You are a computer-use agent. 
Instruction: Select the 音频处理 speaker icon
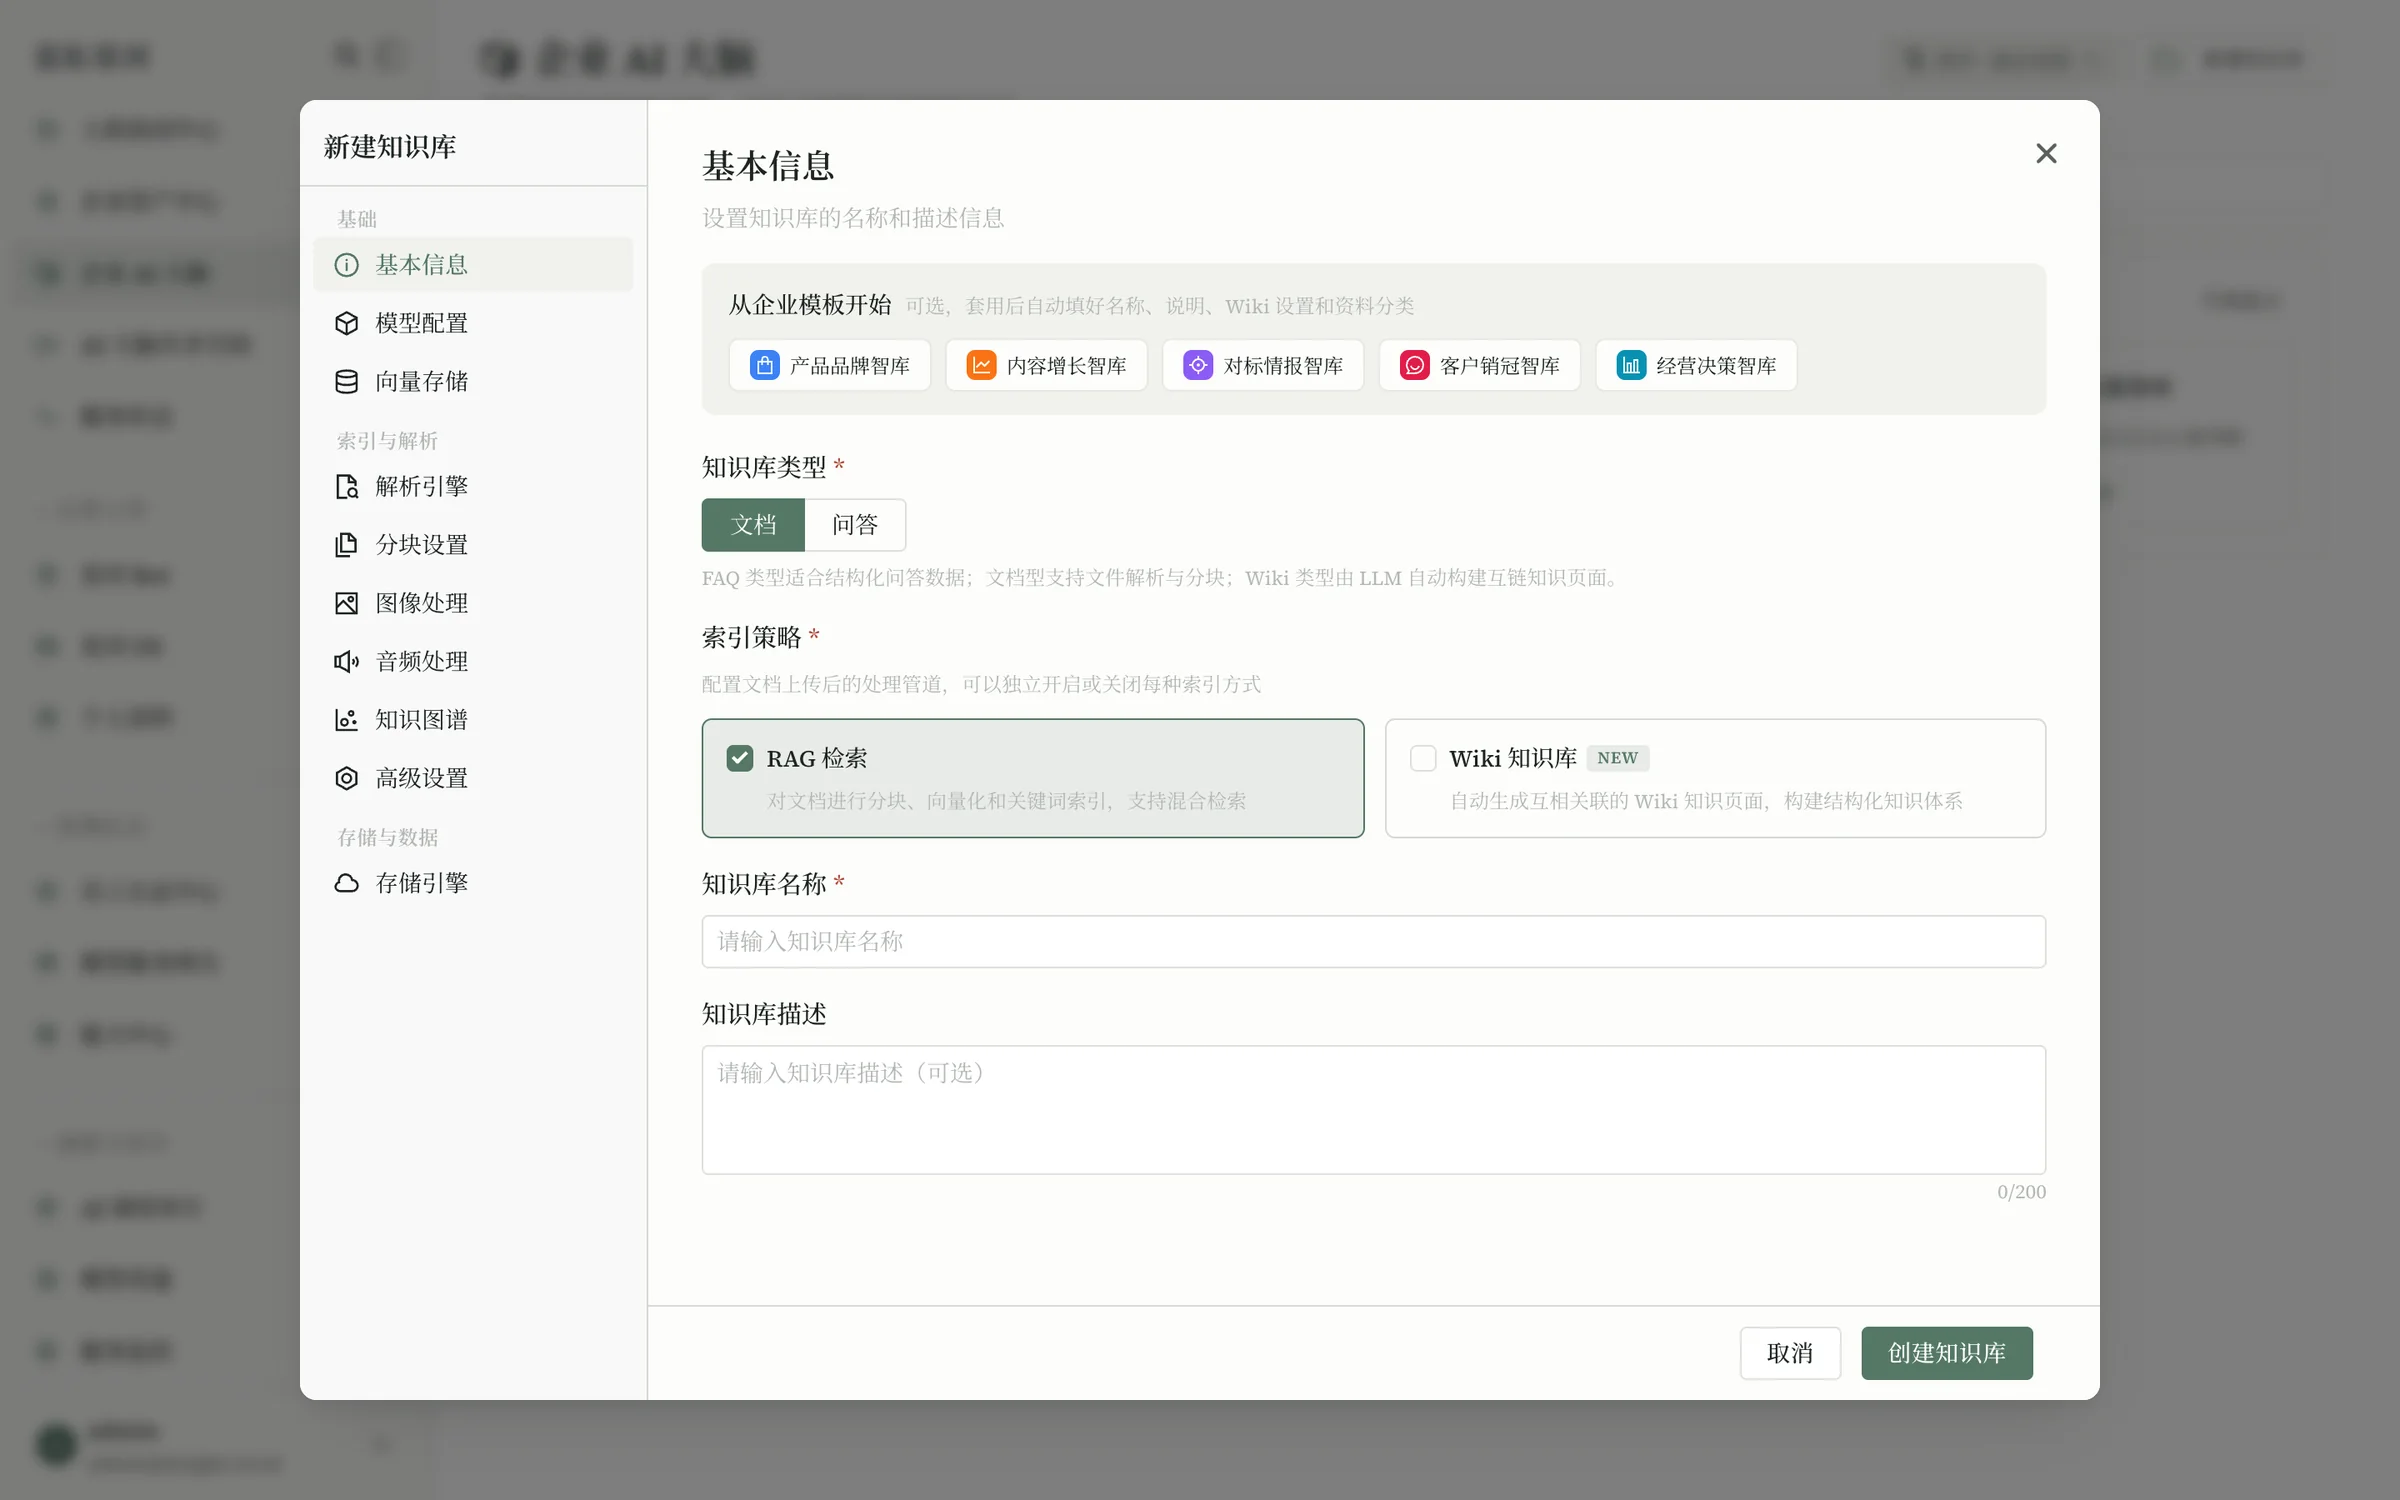346,661
